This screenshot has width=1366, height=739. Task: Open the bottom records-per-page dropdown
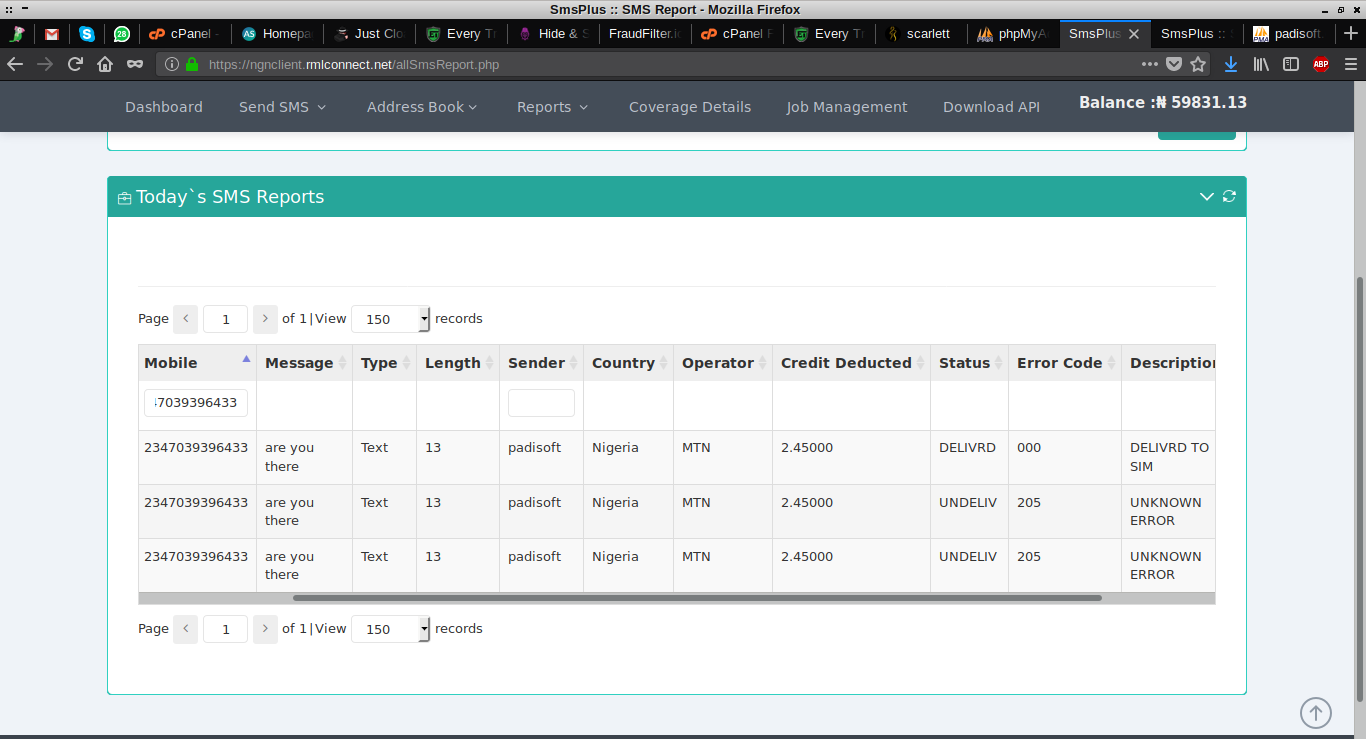[x=390, y=629]
